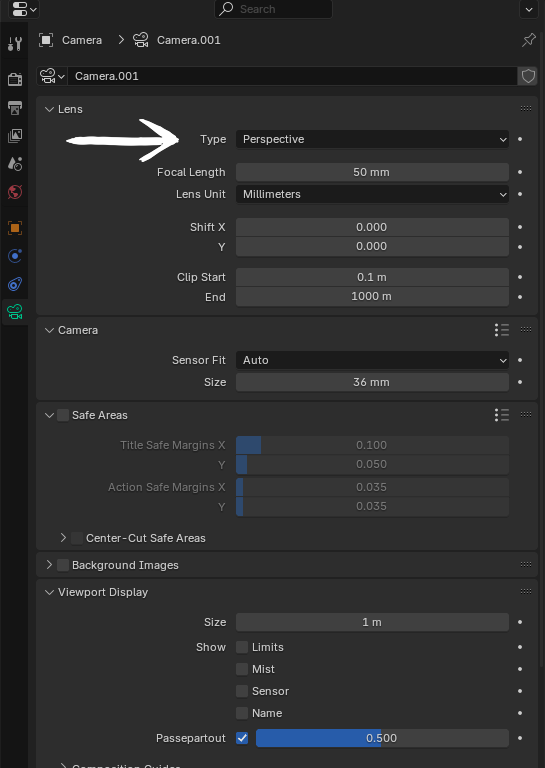The image size is (545, 768).
Task: Open the Physics properties tab
Action: click(15, 256)
